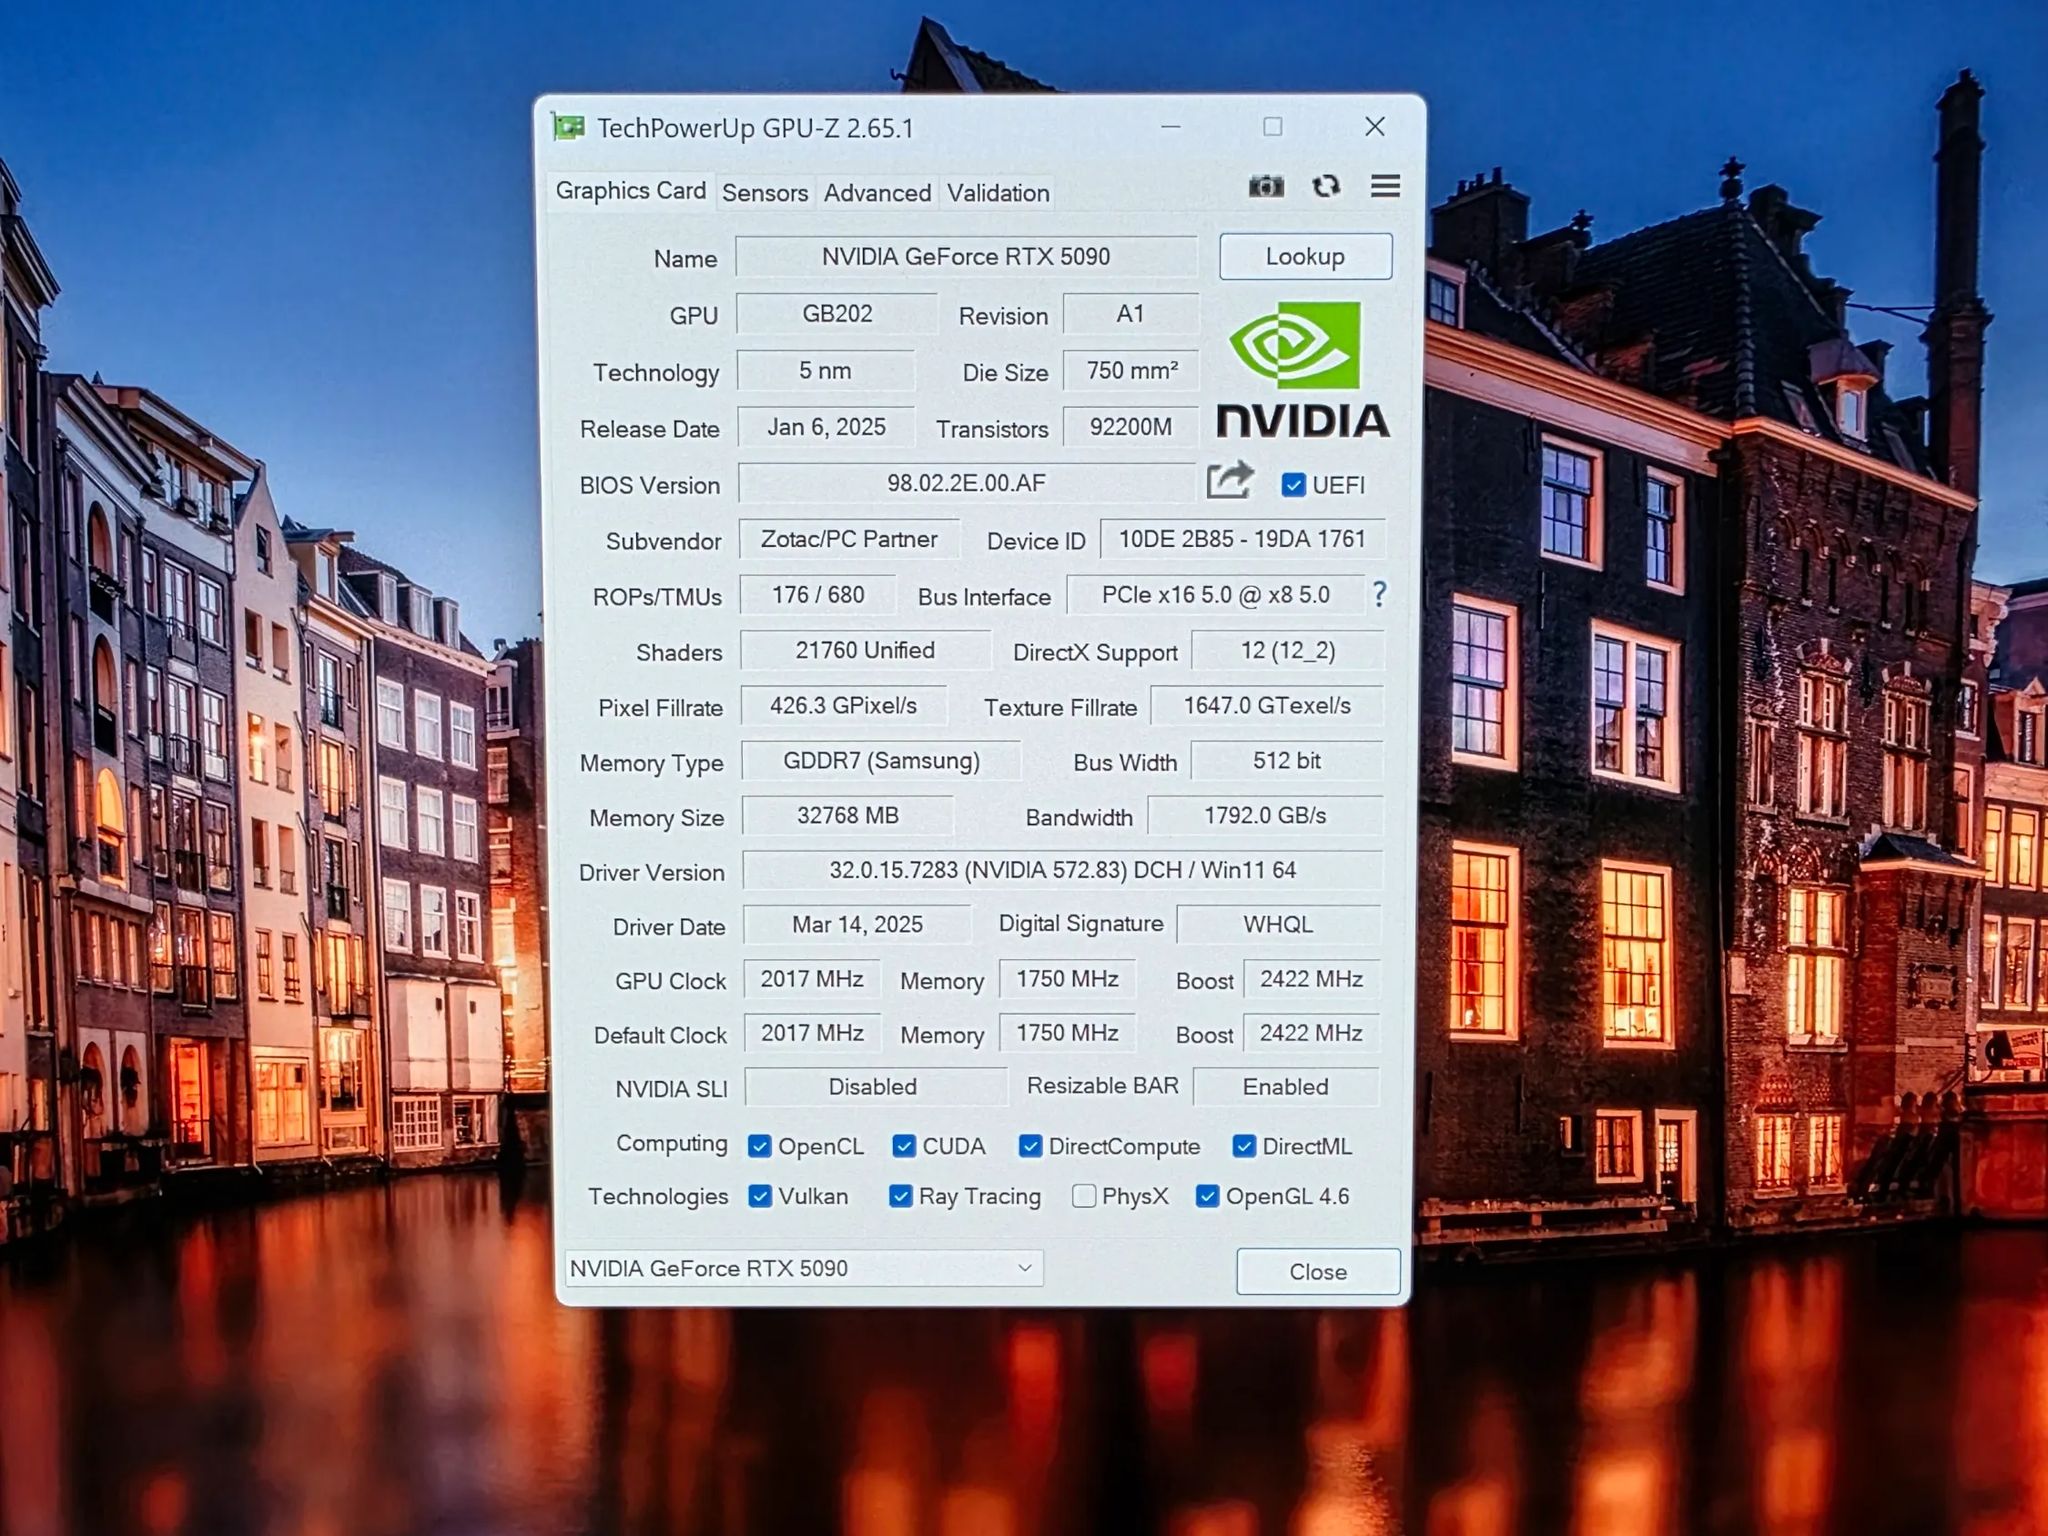Toggle the Ray Tracing checkbox
Image resolution: width=2048 pixels, height=1536 pixels.
900,1196
